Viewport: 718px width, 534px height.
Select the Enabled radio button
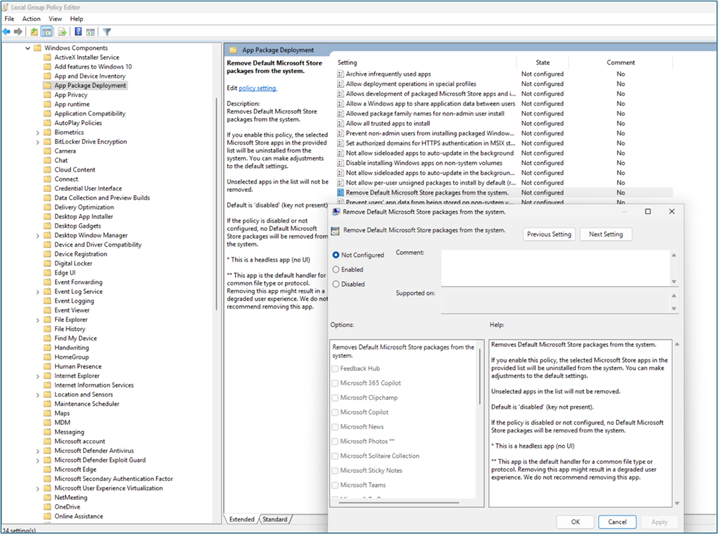tap(336, 269)
